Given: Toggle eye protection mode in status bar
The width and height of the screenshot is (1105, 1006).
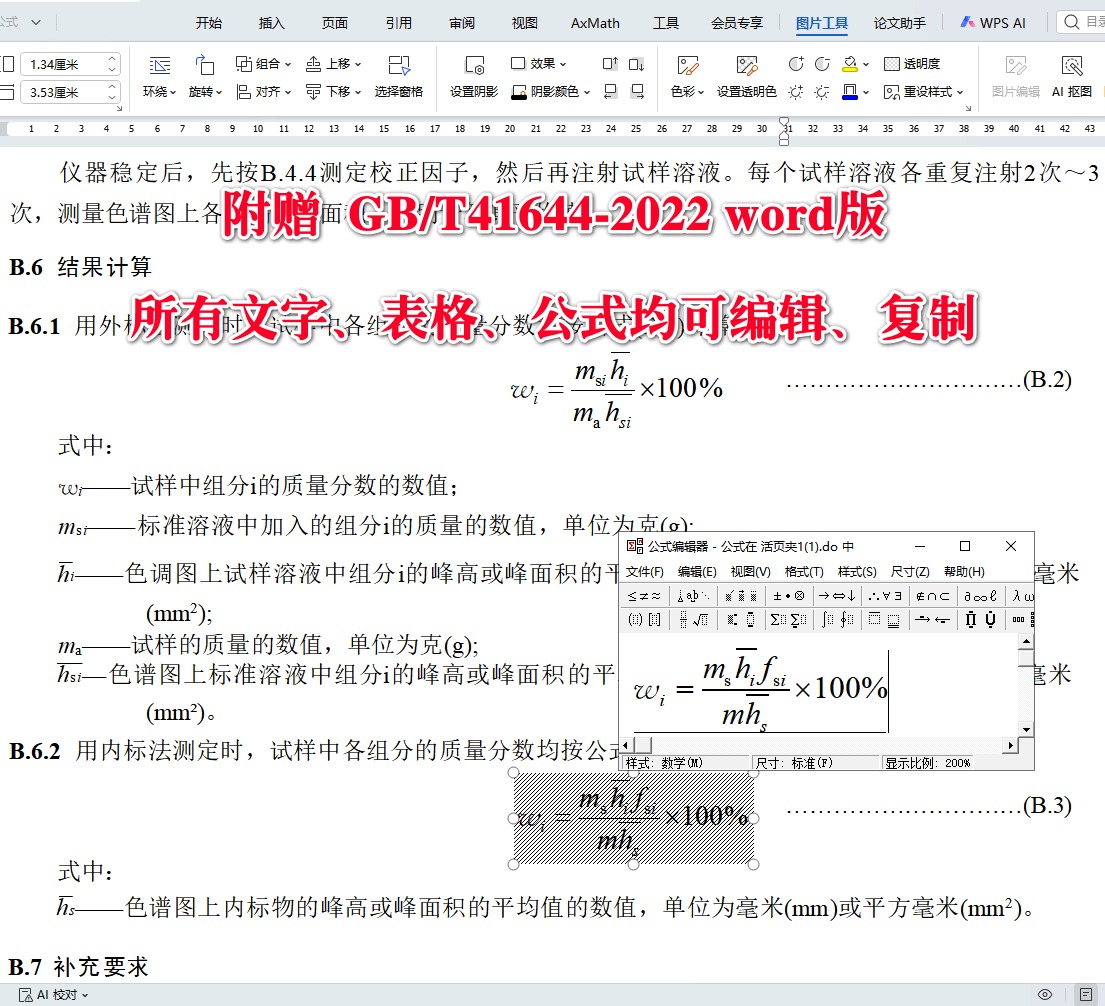Looking at the screenshot, I should pos(1045,995).
